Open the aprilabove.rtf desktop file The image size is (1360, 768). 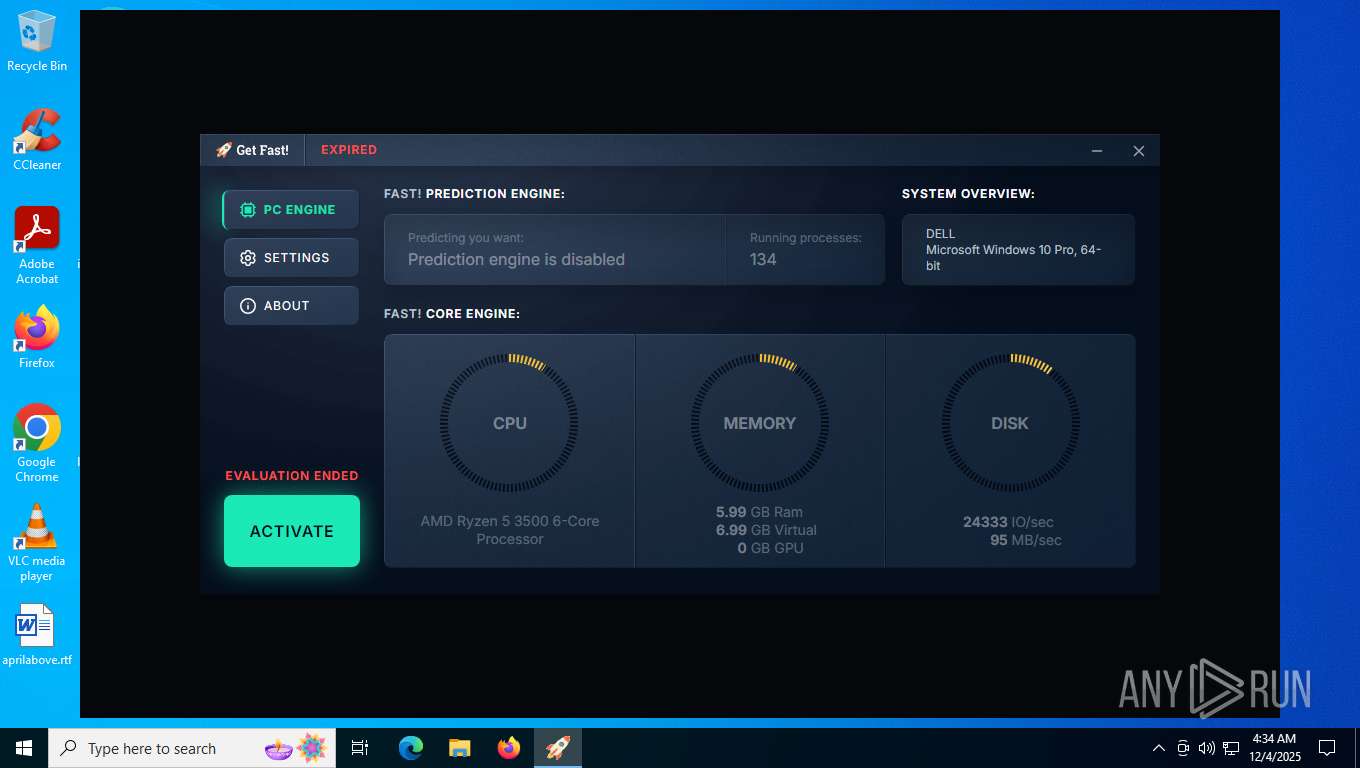[37, 635]
